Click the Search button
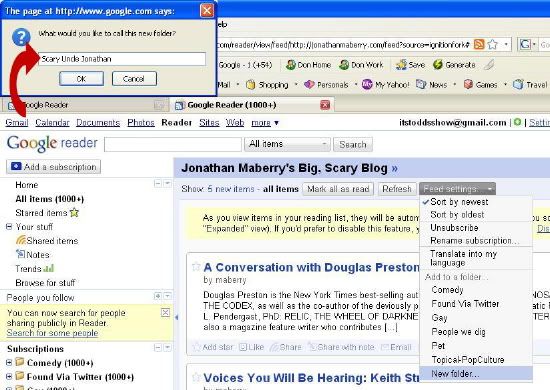This screenshot has width=550, height=390. click(x=353, y=144)
